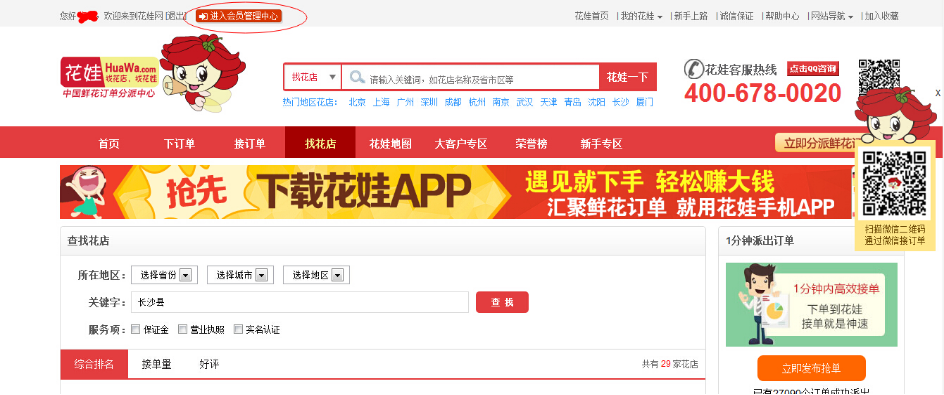Open the 找花店 search type dropdown
This screenshot has height=395, width=944.
tap(313, 77)
